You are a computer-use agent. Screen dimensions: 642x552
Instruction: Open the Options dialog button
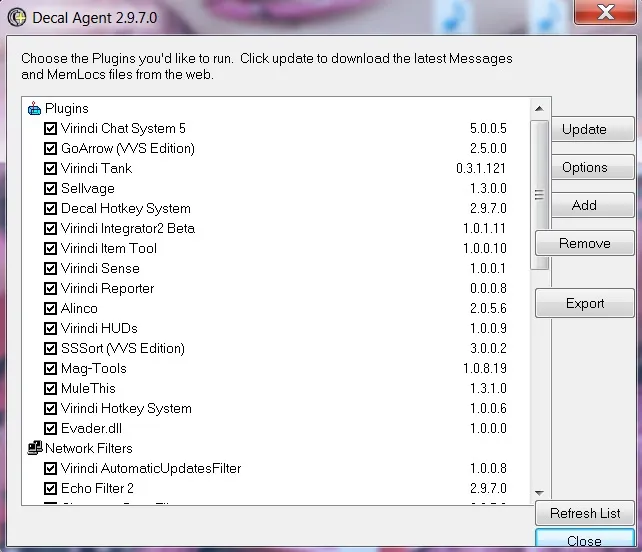pos(585,168)
